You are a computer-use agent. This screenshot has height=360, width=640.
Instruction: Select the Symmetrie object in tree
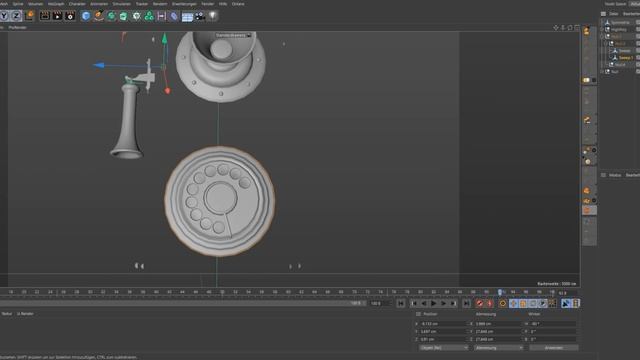pos(620,22)
